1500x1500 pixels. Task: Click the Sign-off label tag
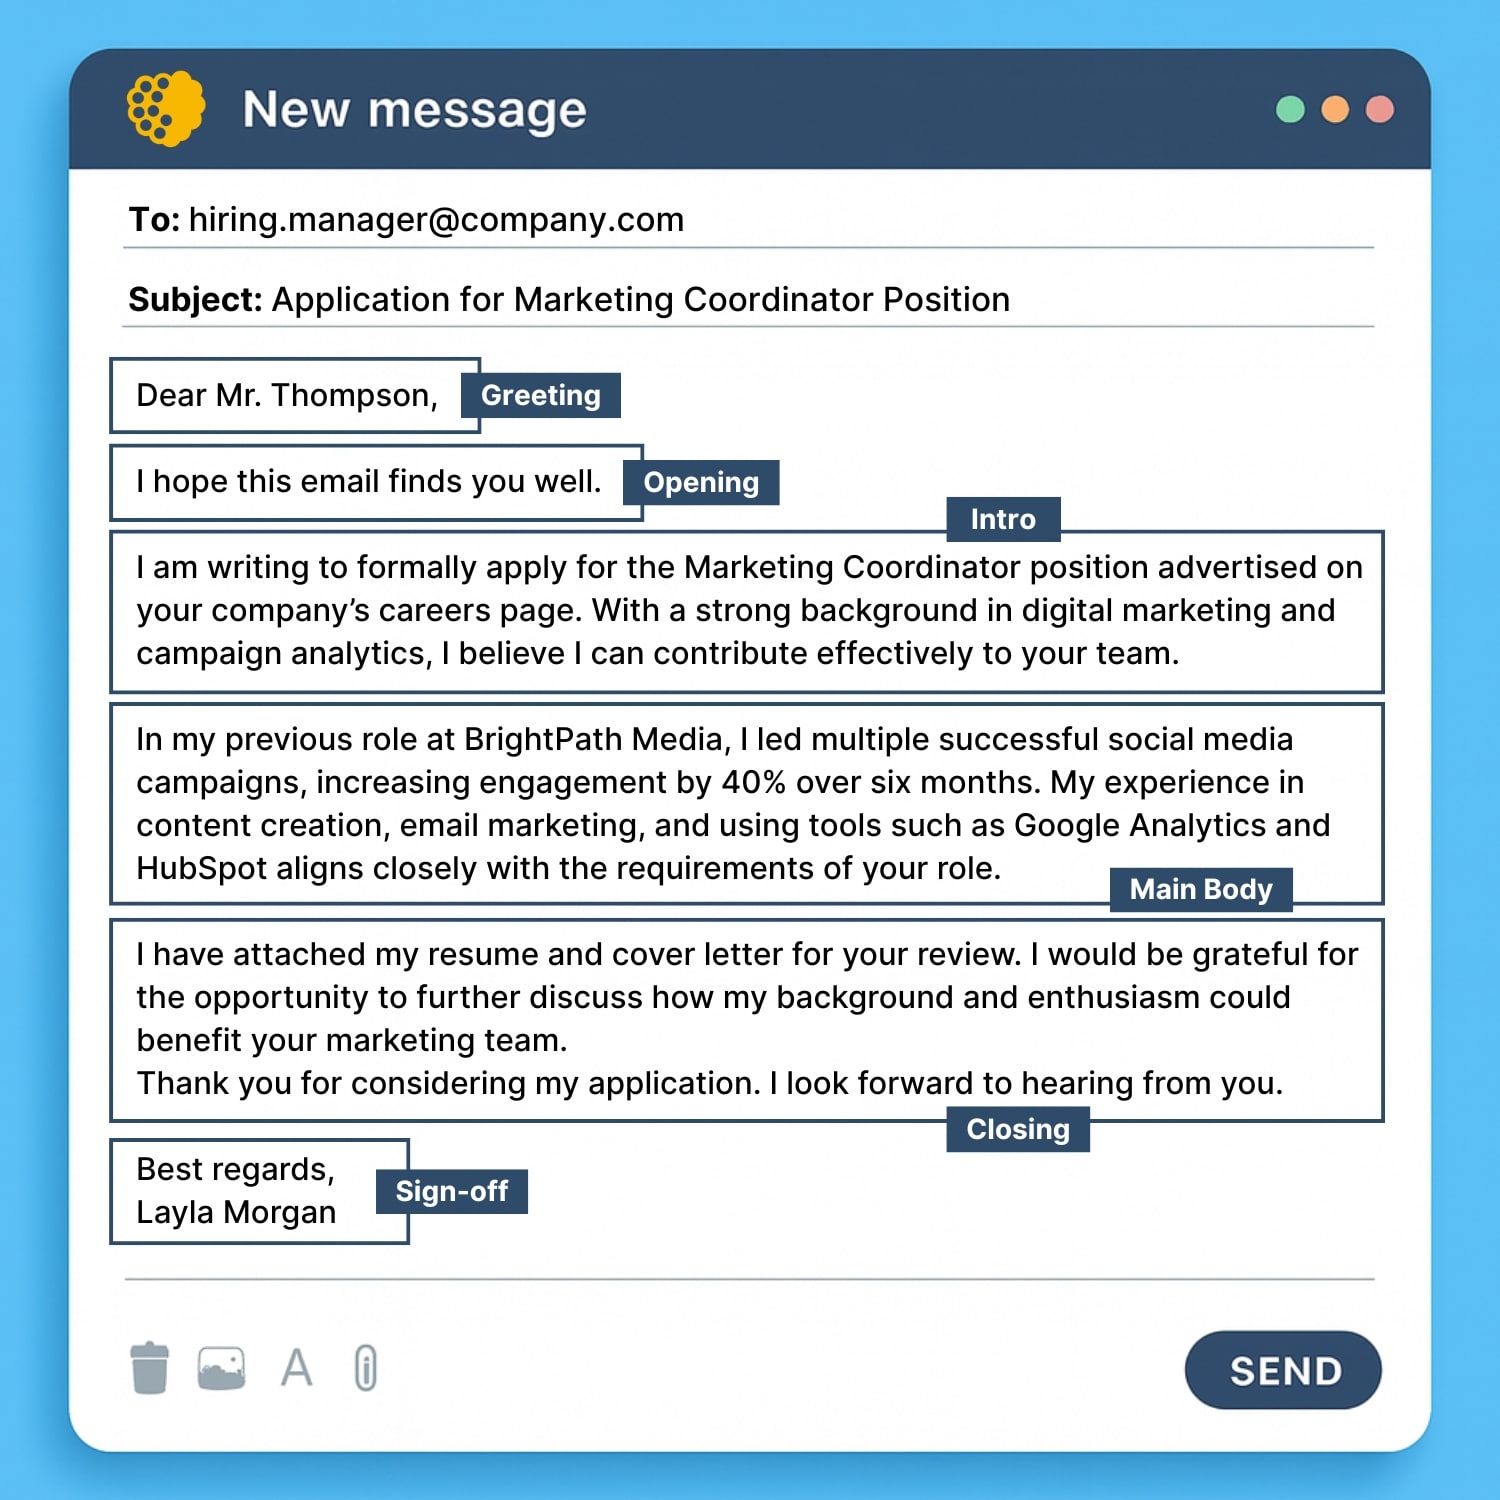[x=452, y=1191]
